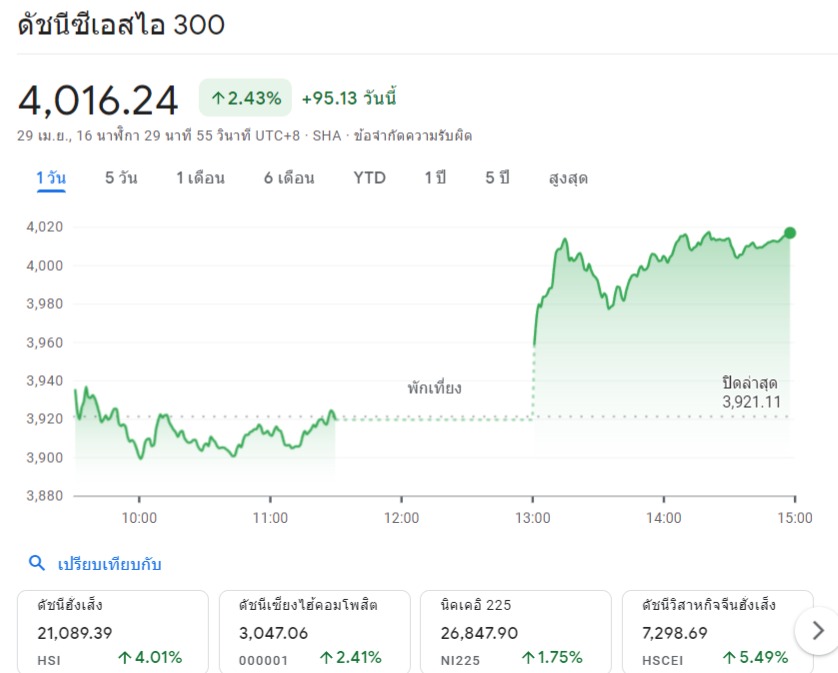Viewport: 838px width, 673px height.
Task: Select the 1 วัน time range tab
Action: coord(51,179)
